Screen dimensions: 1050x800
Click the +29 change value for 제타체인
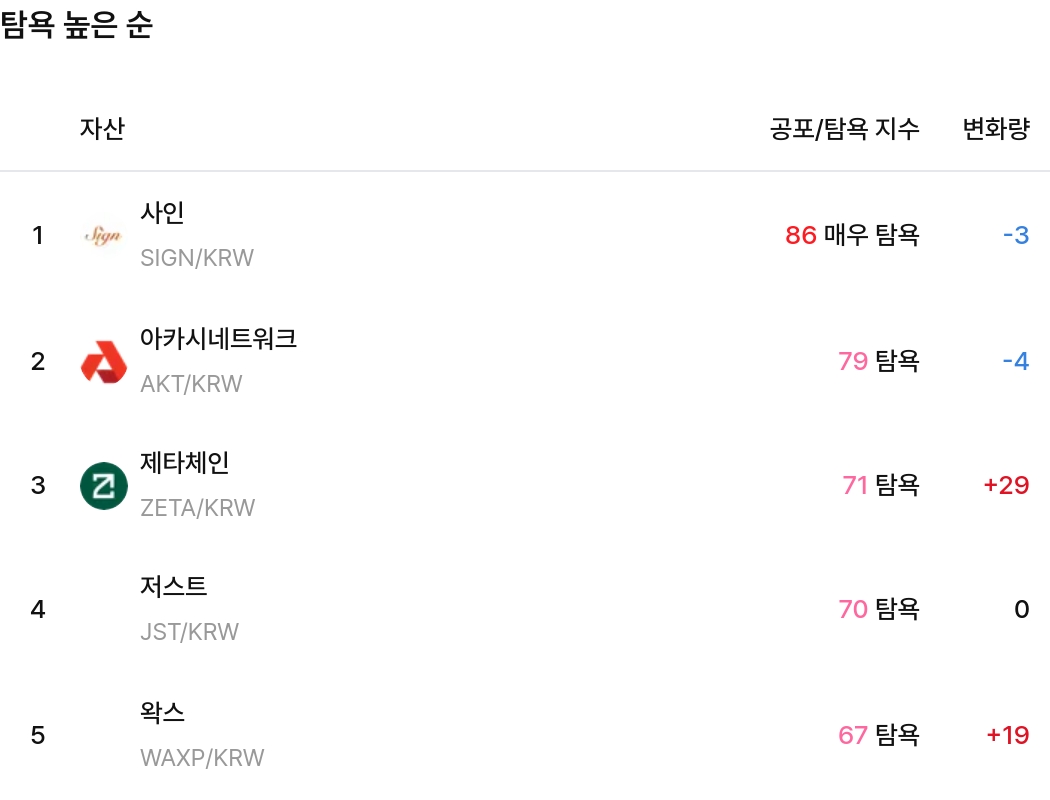[x=1007, y=486]
